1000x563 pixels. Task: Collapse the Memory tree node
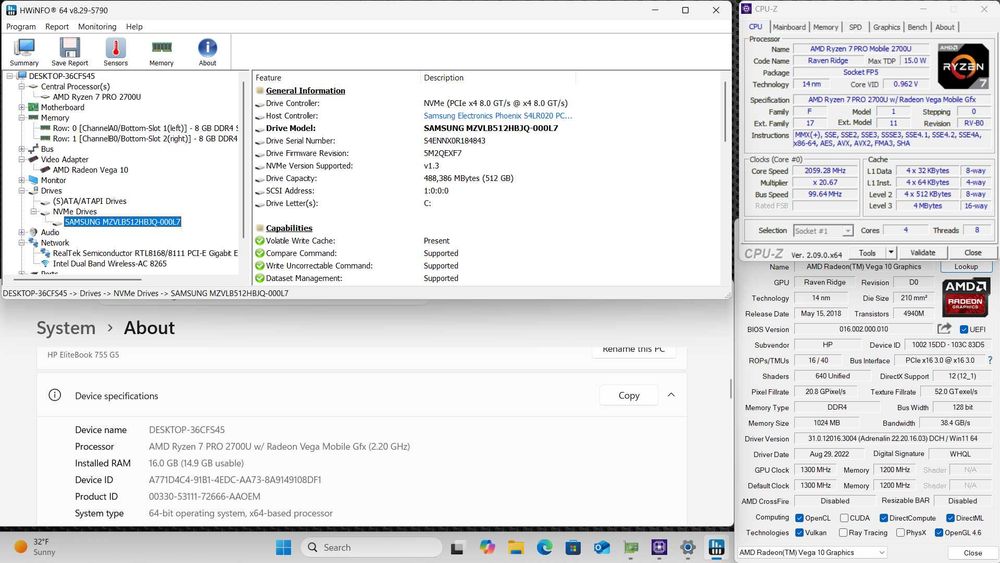(22, 117)
